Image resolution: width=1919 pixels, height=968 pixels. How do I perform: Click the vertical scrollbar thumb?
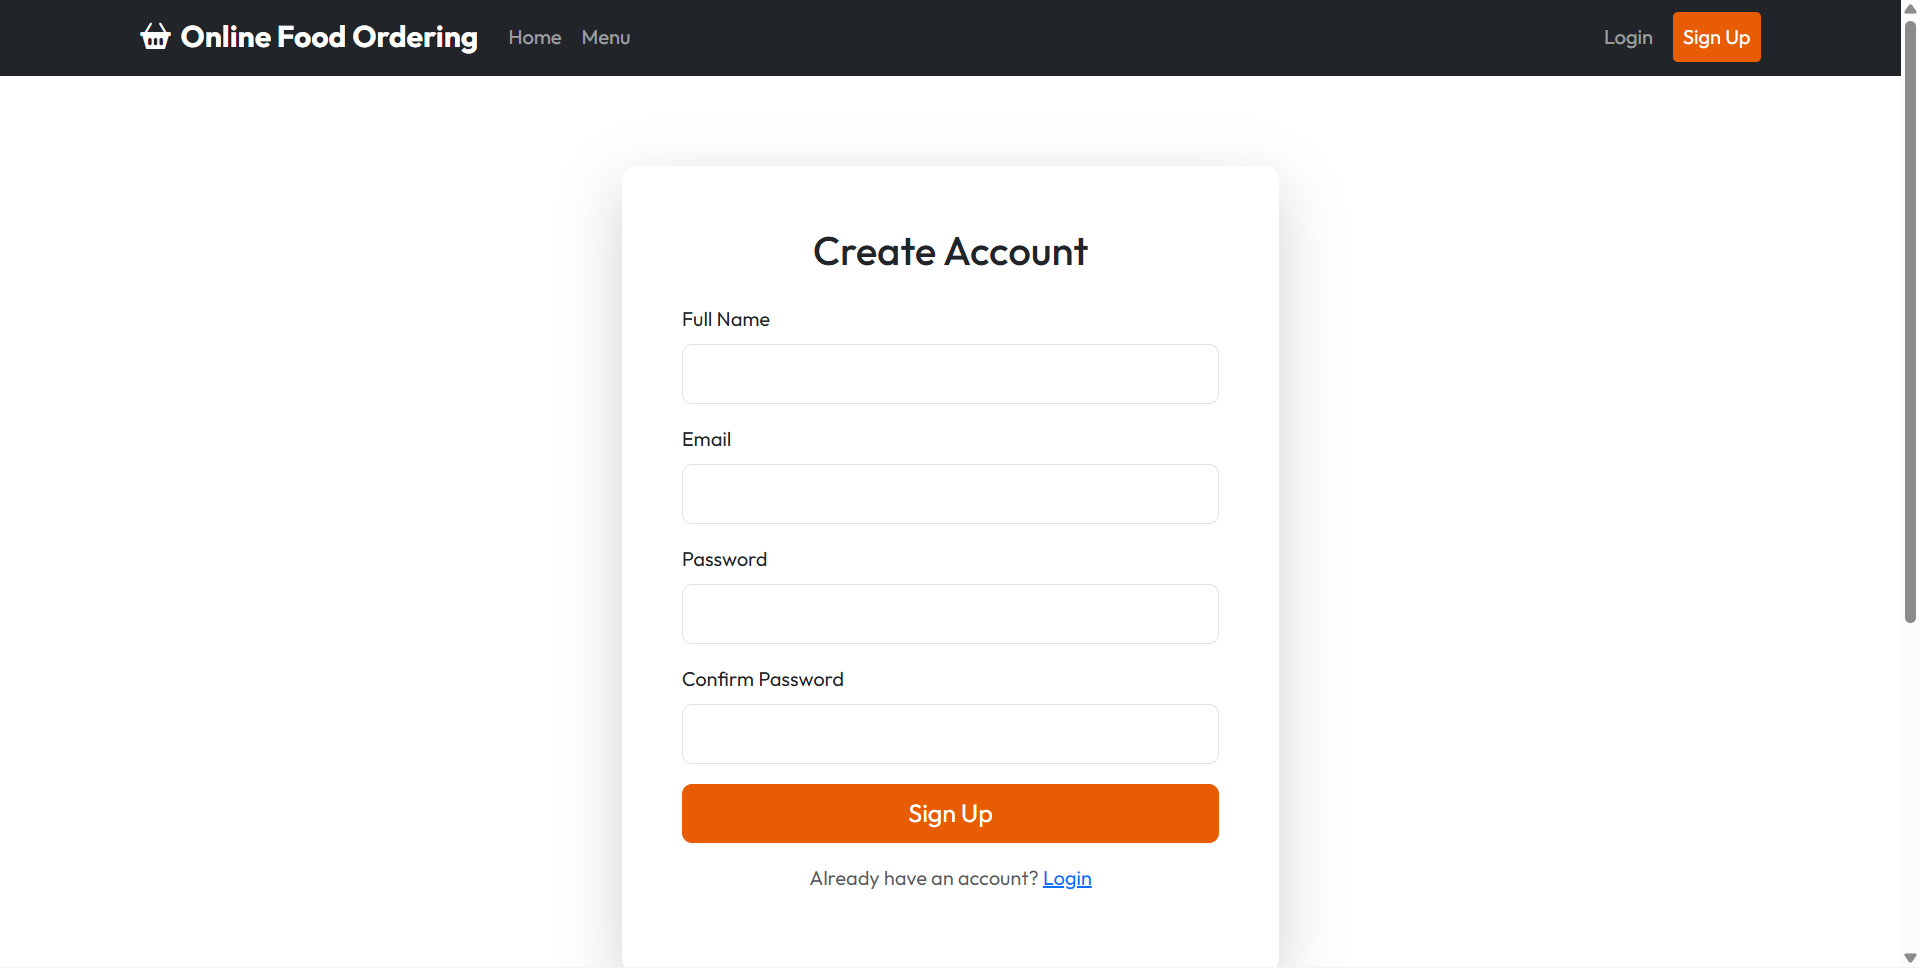tap(1910, 320)
